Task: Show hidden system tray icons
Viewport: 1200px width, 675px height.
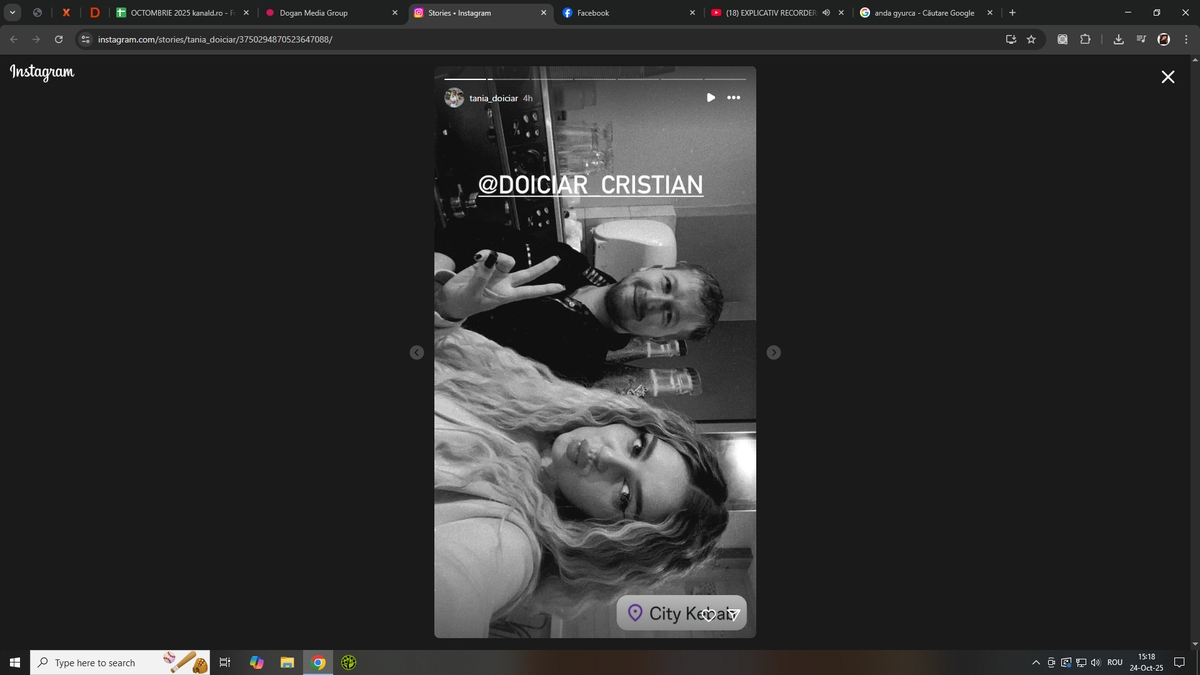Action: click(1037, 663)
